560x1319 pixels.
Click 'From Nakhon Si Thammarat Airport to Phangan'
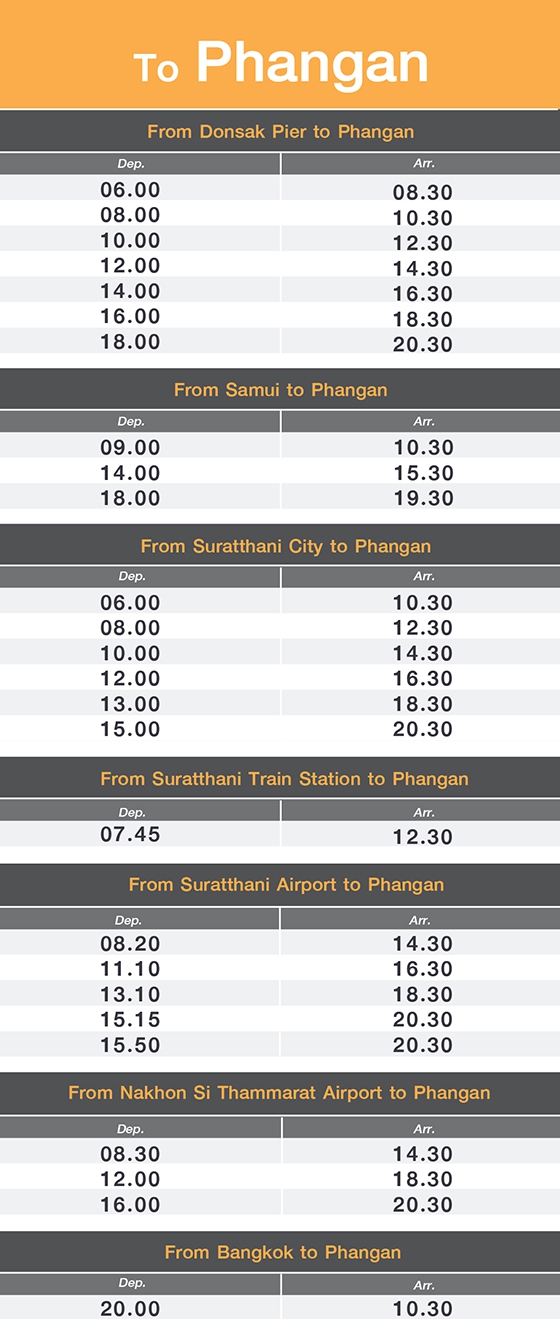point(280,1093)
